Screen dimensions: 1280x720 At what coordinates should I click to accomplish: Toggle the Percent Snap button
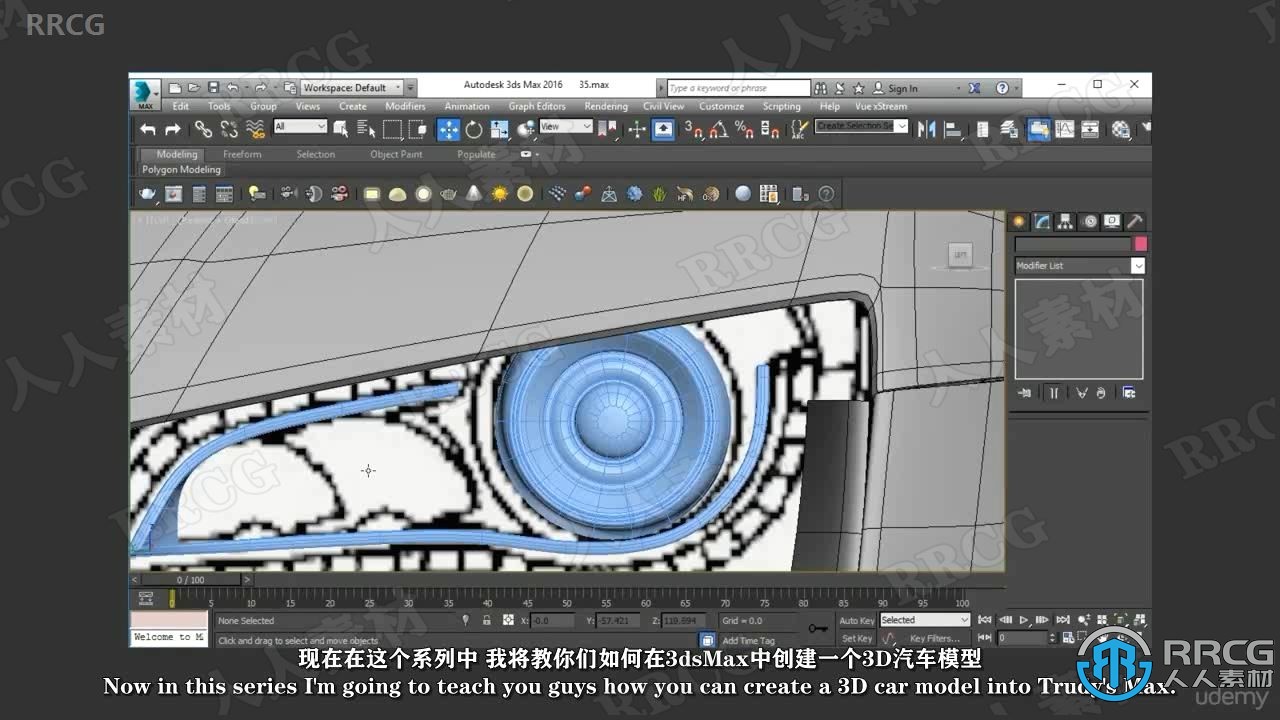click(744, 129)
